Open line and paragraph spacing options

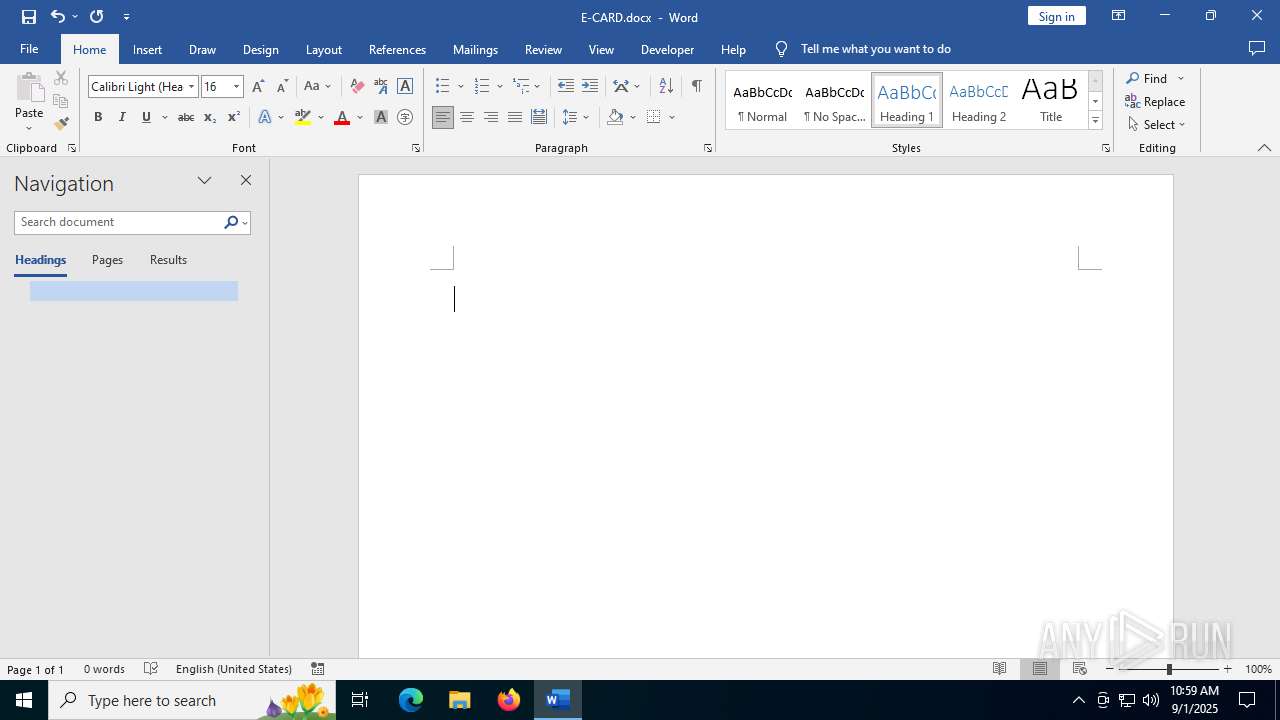point(576,117)
